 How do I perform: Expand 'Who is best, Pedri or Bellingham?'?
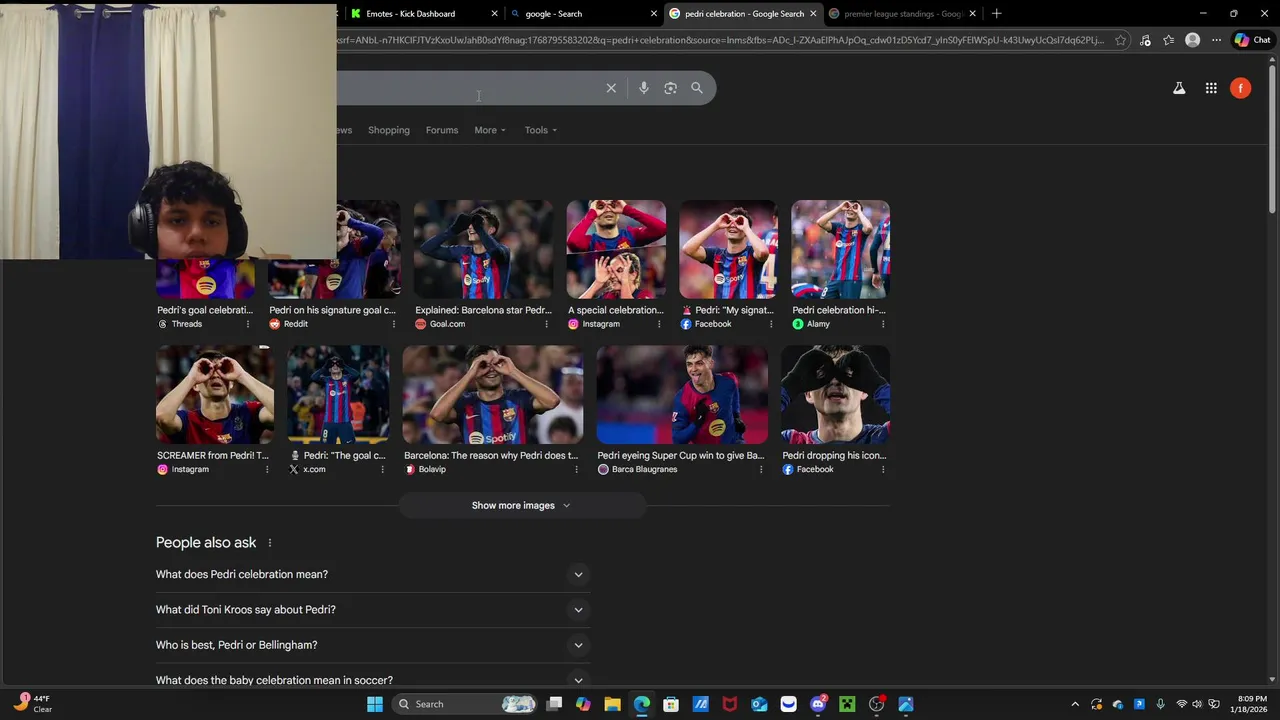(371, 645)
